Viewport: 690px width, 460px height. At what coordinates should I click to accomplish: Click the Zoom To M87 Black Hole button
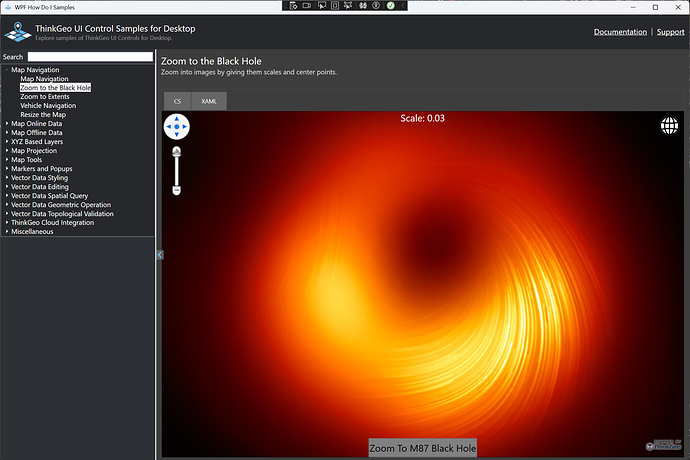click(422, 448)
